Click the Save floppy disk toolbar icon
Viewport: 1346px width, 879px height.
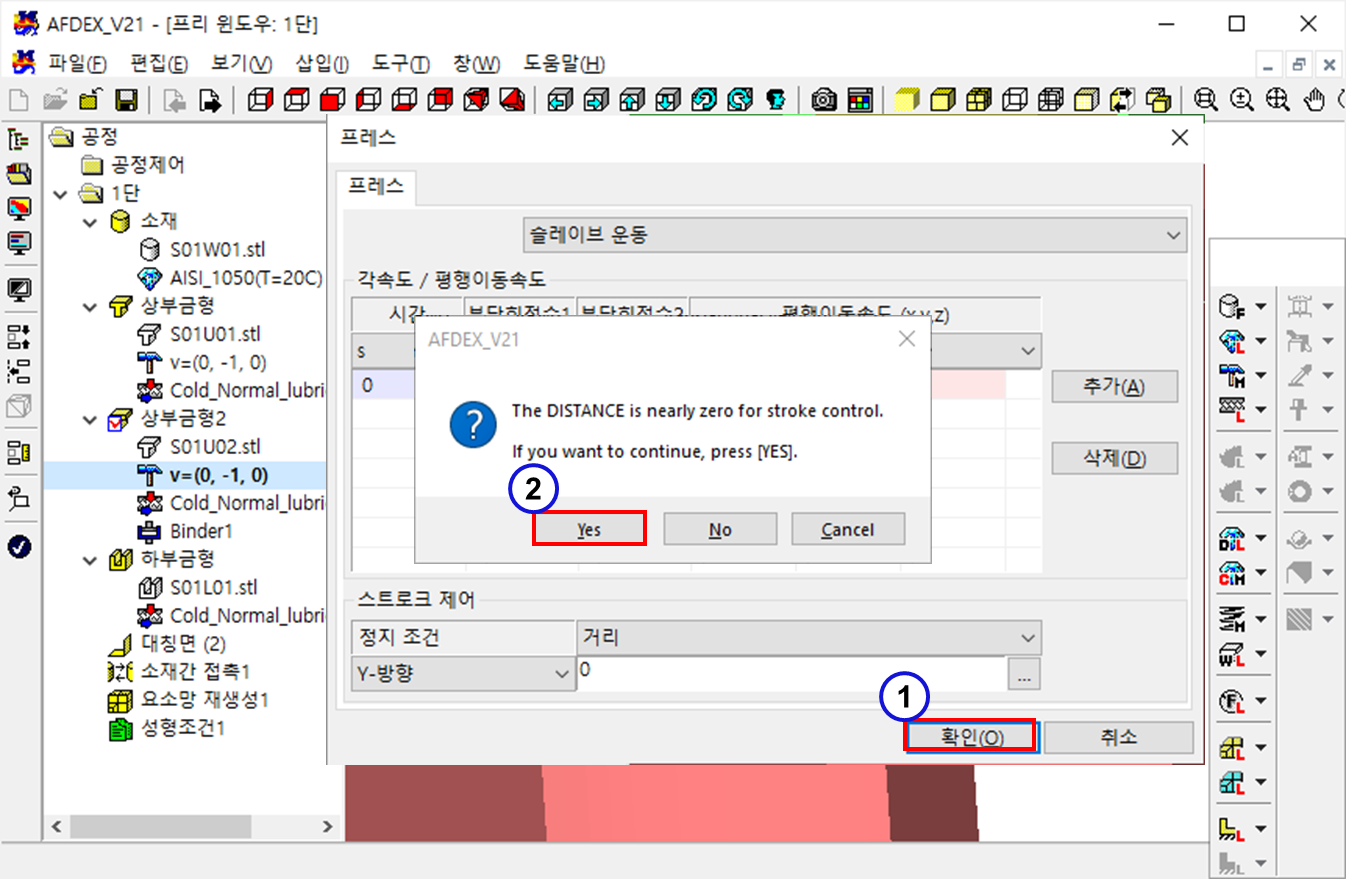click(126, 100)
